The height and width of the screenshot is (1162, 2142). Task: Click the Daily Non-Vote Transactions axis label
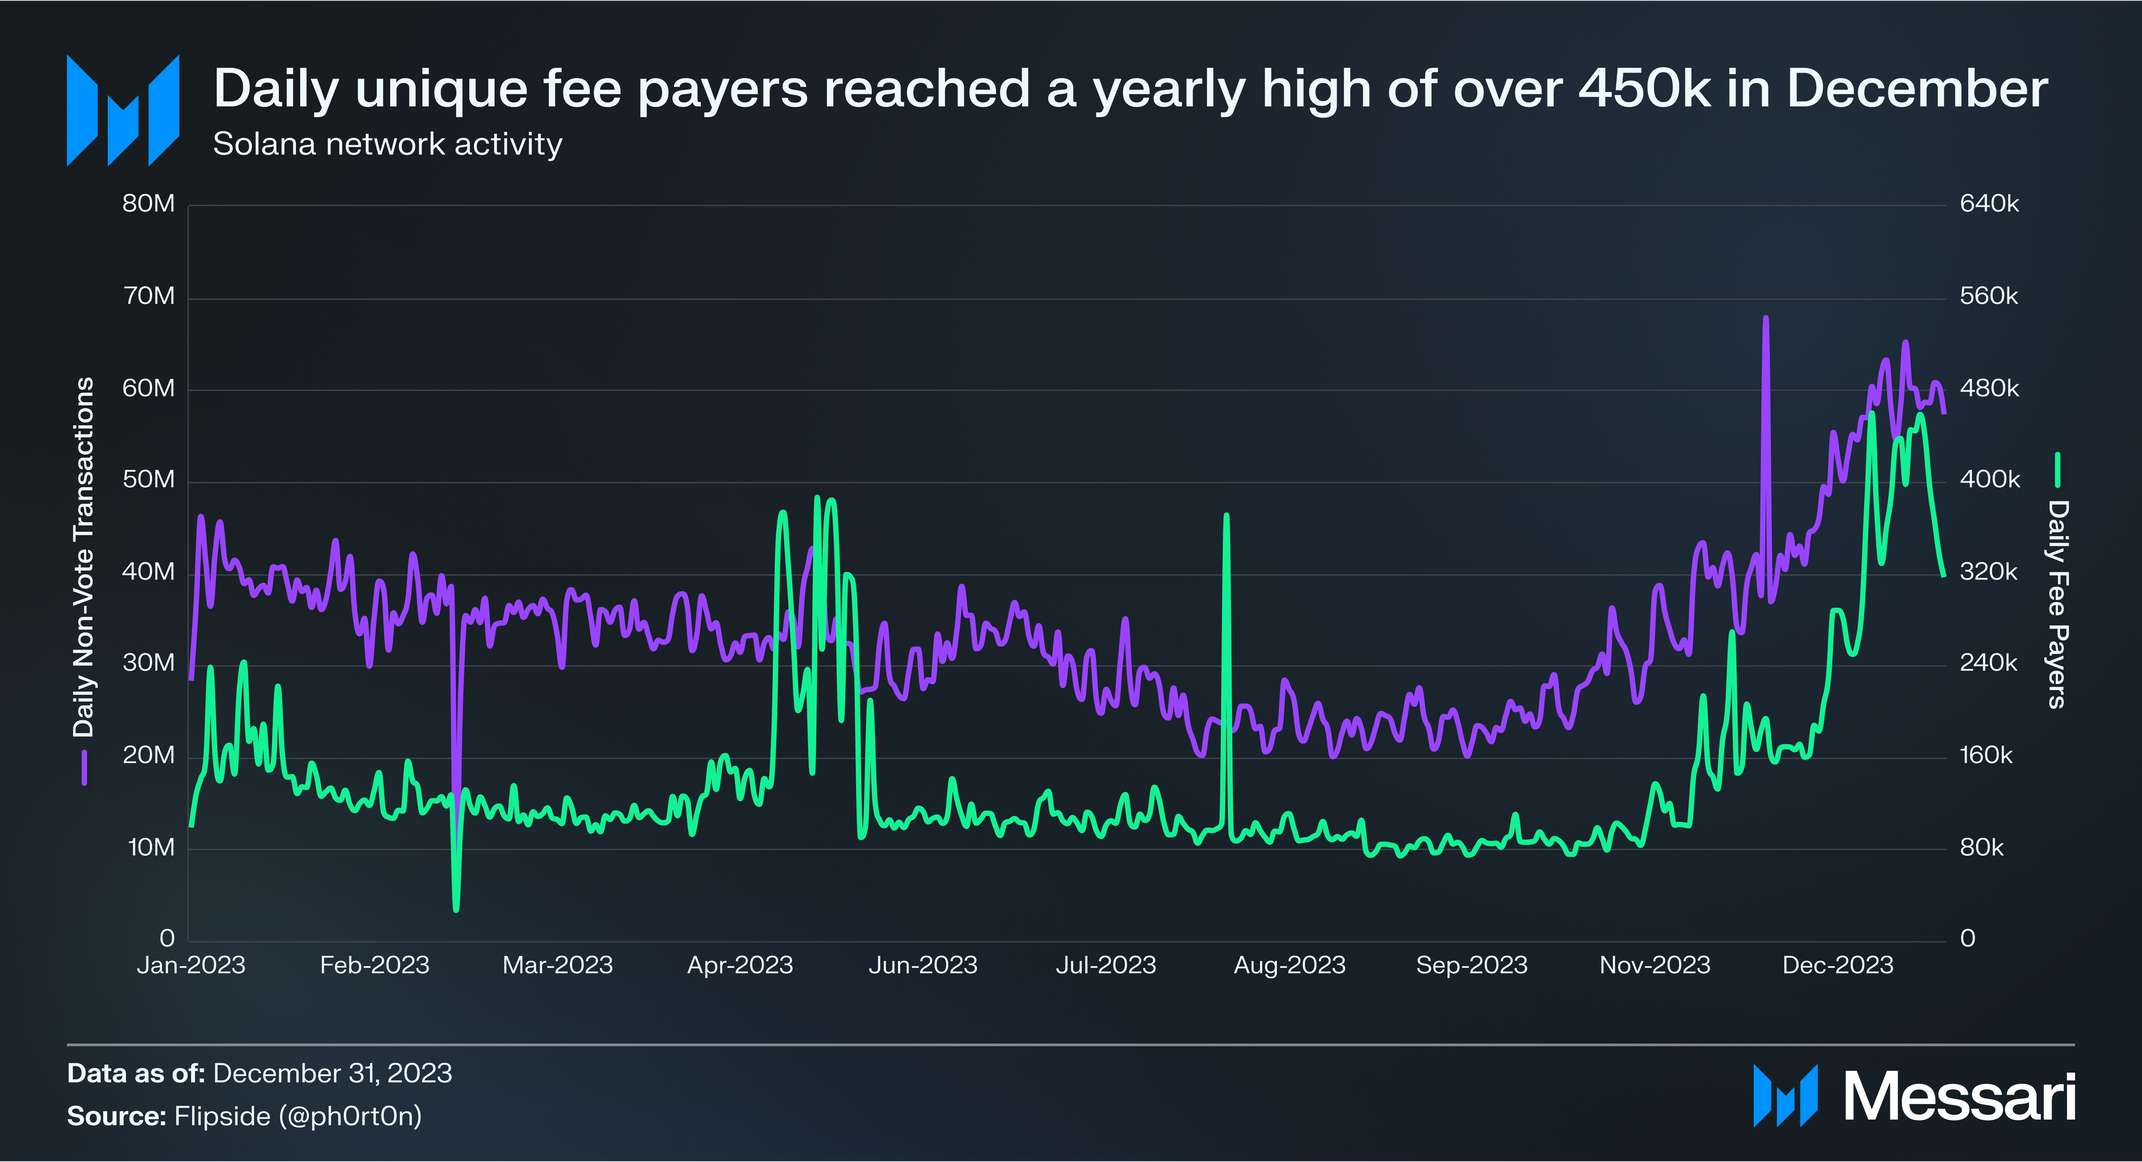coord(84,556)
